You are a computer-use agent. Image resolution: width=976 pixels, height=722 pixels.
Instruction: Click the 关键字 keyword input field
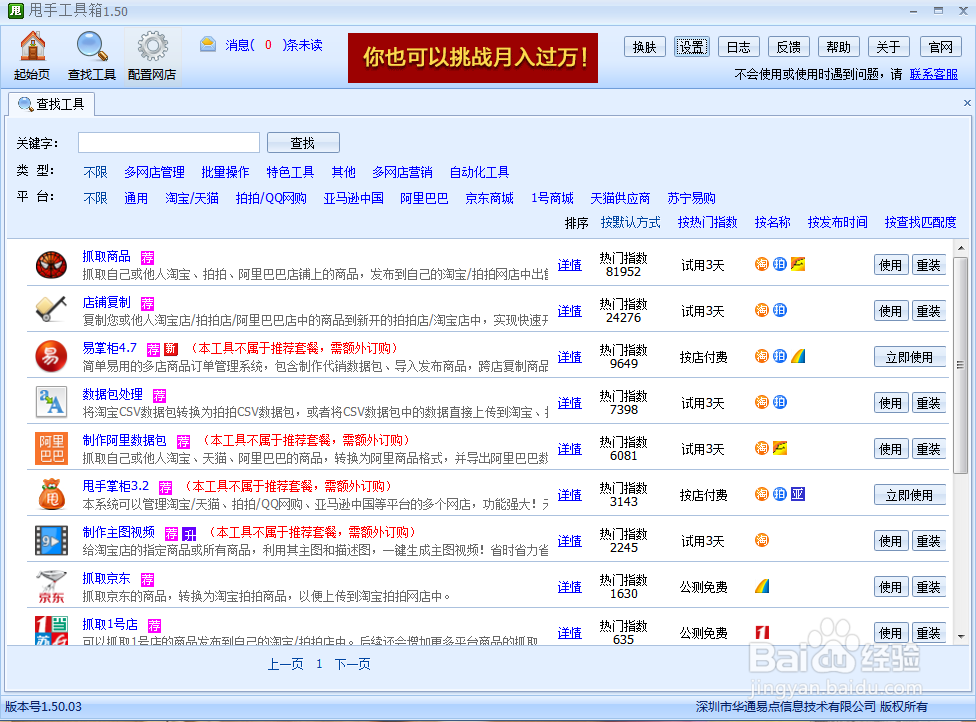point(168,142)
